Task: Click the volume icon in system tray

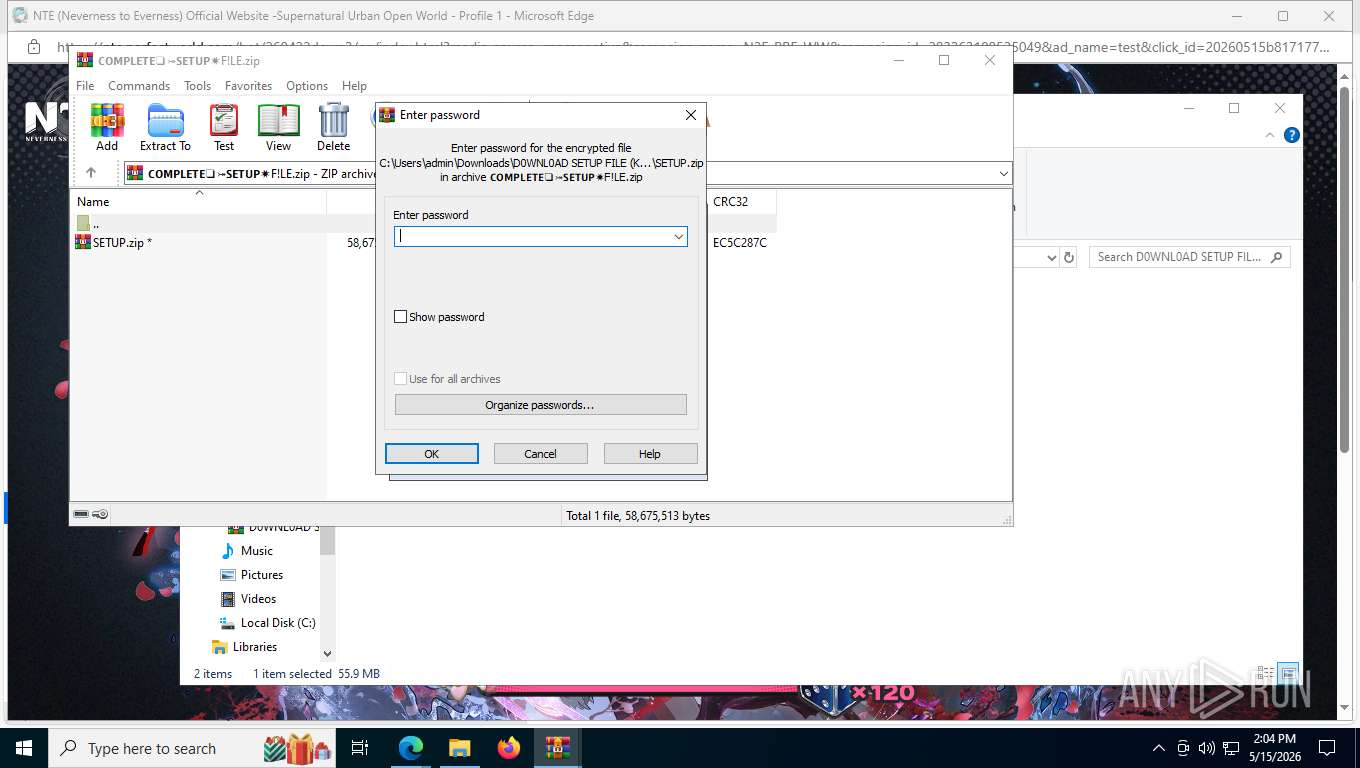Action: click(x=1206, y=748)
